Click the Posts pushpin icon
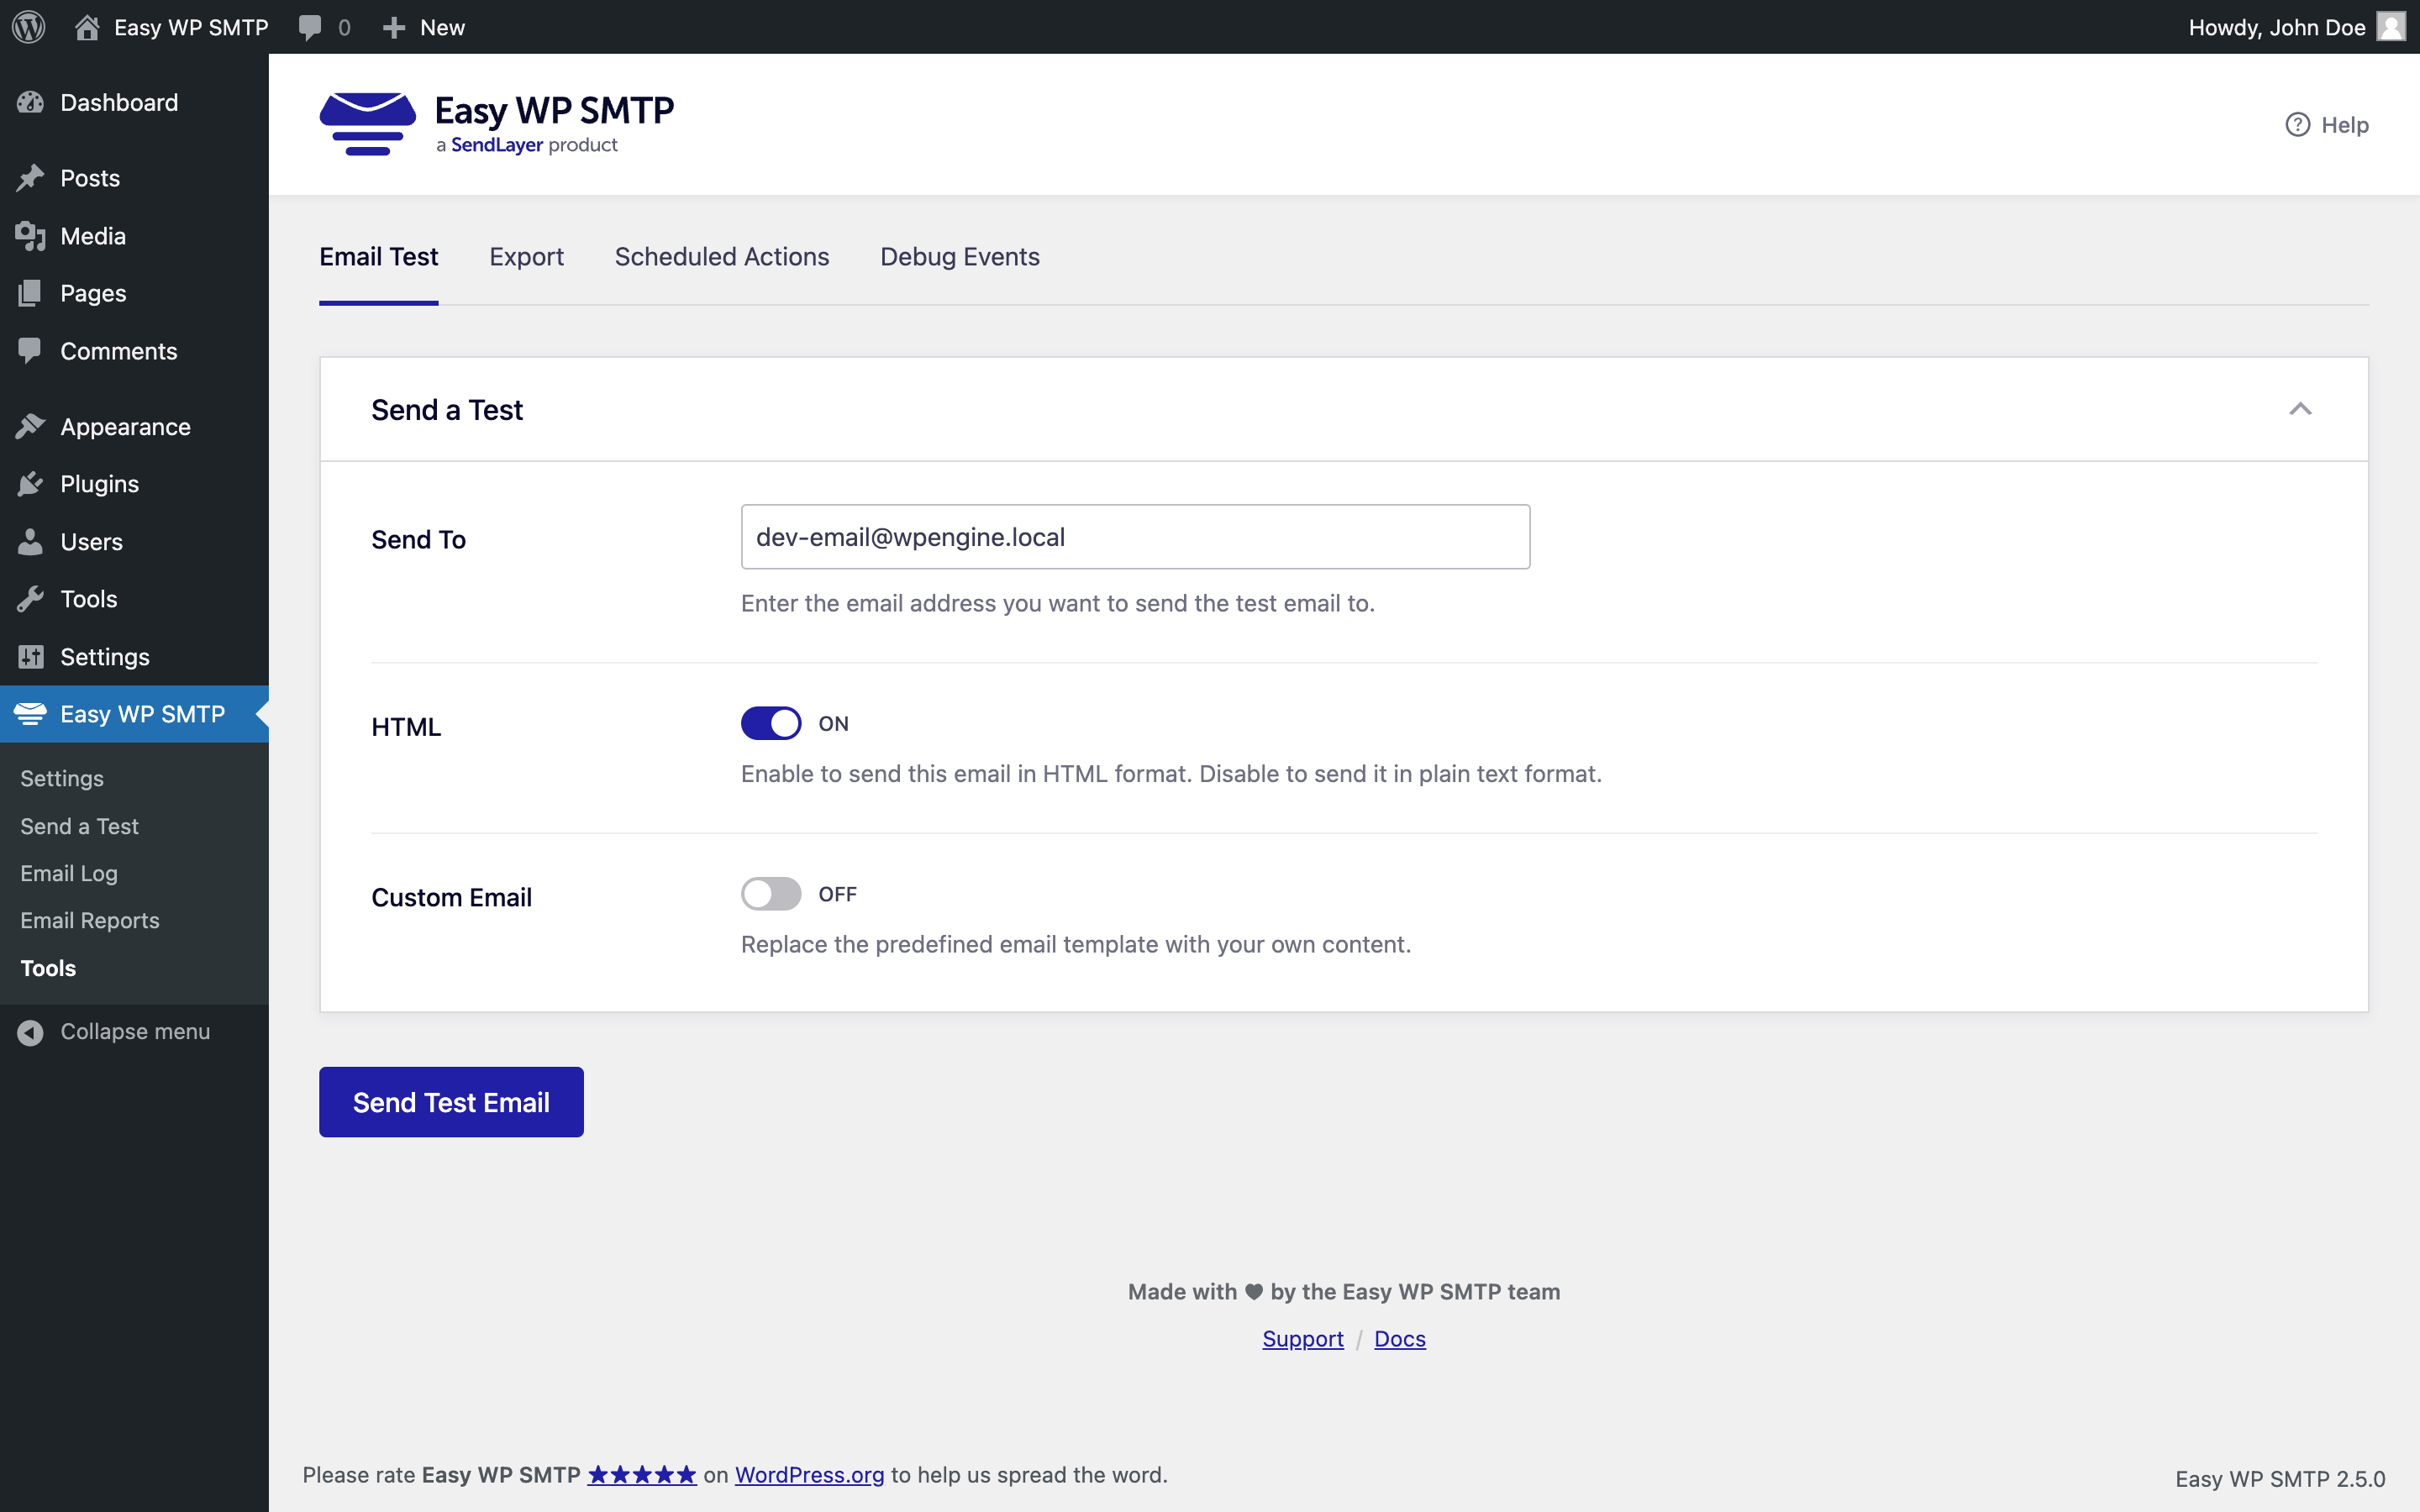The width and height of the screenshot is (2420, 1512). pyautogui.click(x=31, y=178)
